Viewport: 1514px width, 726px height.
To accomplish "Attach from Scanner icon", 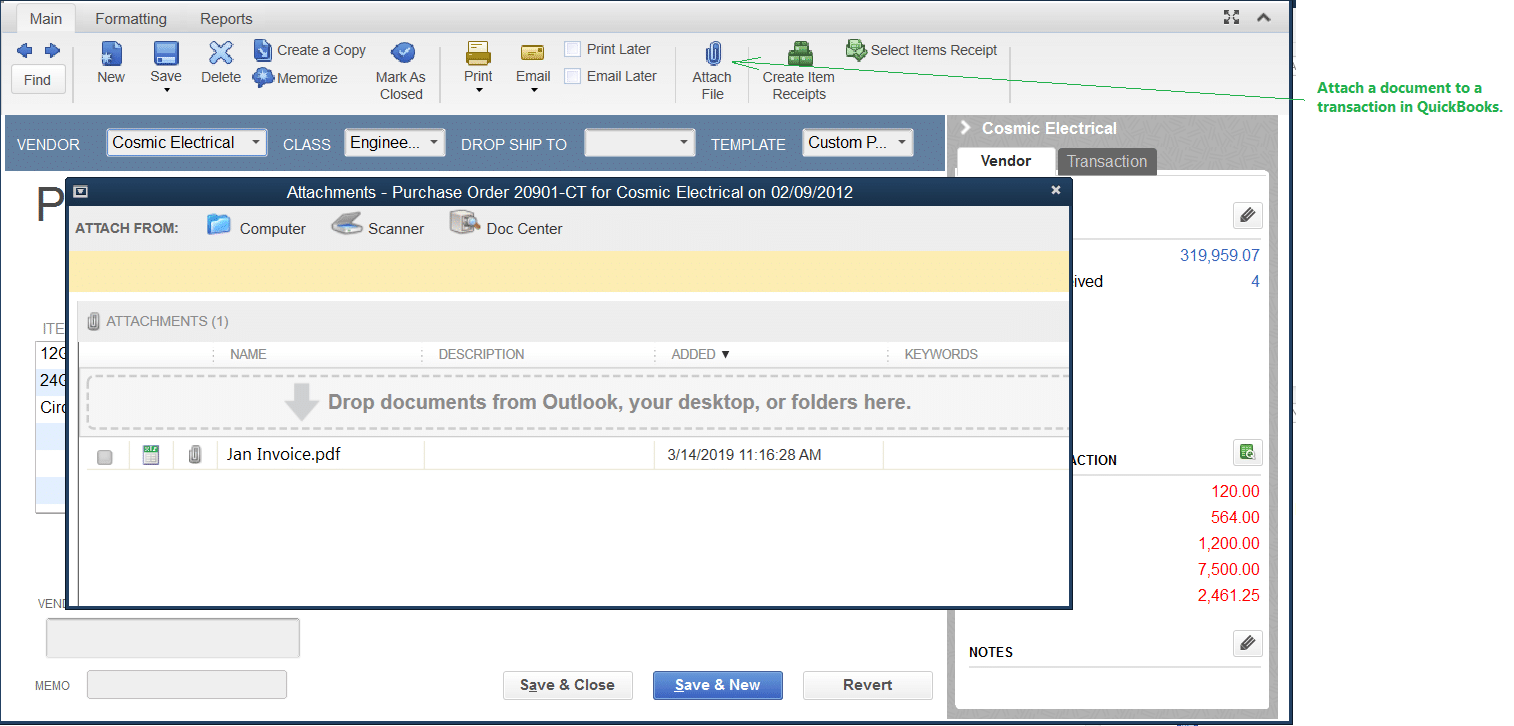I will pos(347,225).
